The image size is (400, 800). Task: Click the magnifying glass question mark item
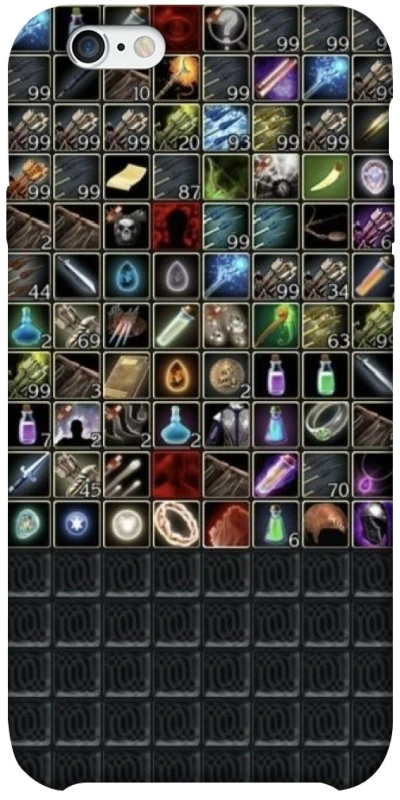click(x=227, y=28)
